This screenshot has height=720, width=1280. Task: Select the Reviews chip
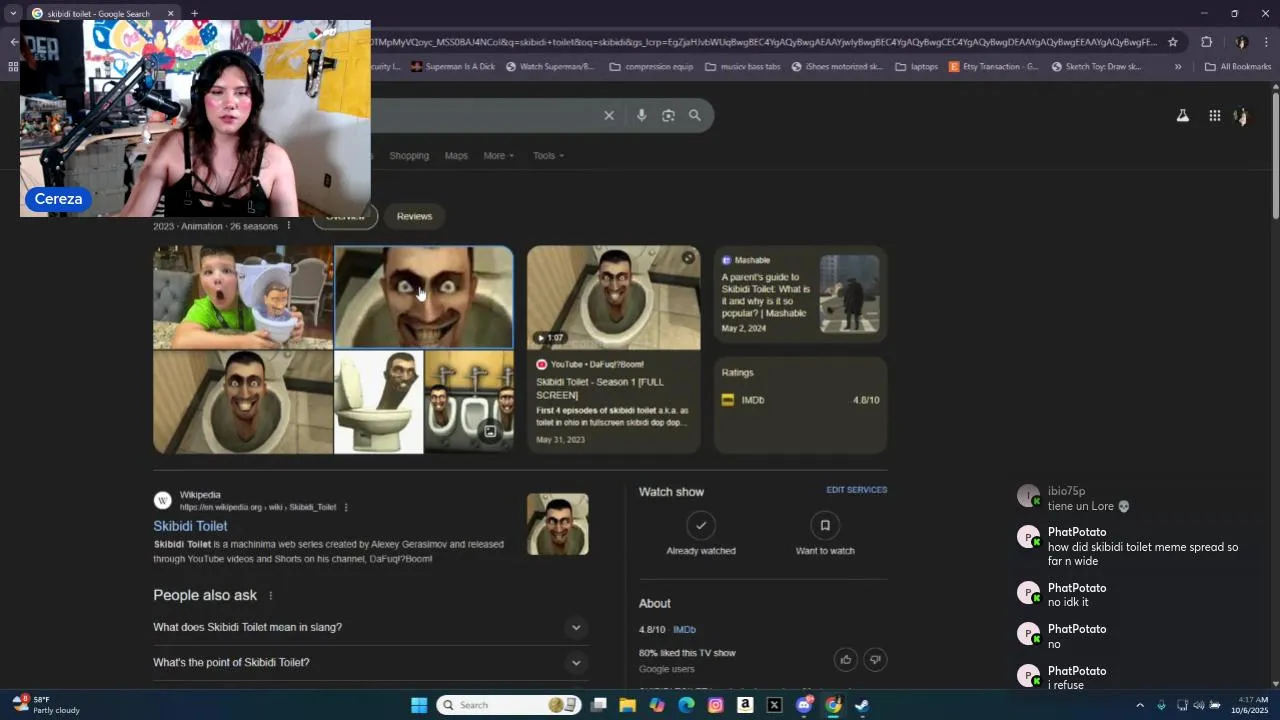(414, 216)
